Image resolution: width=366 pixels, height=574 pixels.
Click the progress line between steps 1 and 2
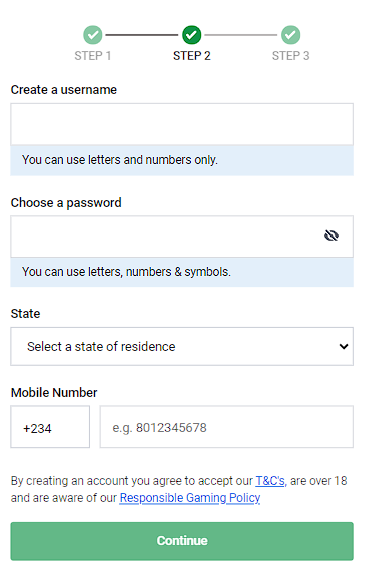pyautogui.click(x=142, y=35)
